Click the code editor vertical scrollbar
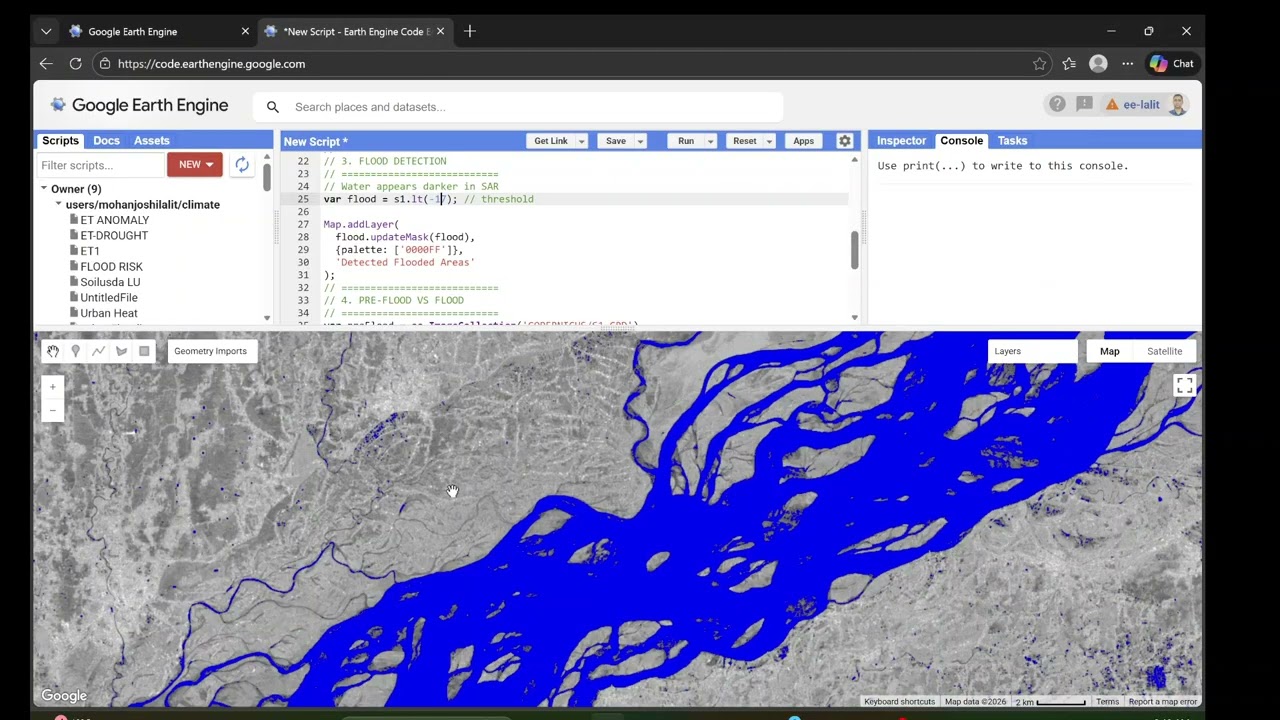 [854, 250]
